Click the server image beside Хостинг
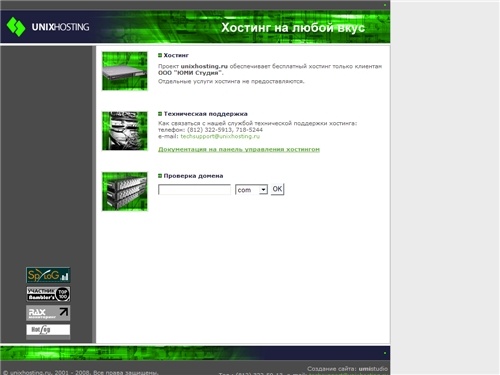The height and width of the screenshot is (375, 500). tap(125, 71)
